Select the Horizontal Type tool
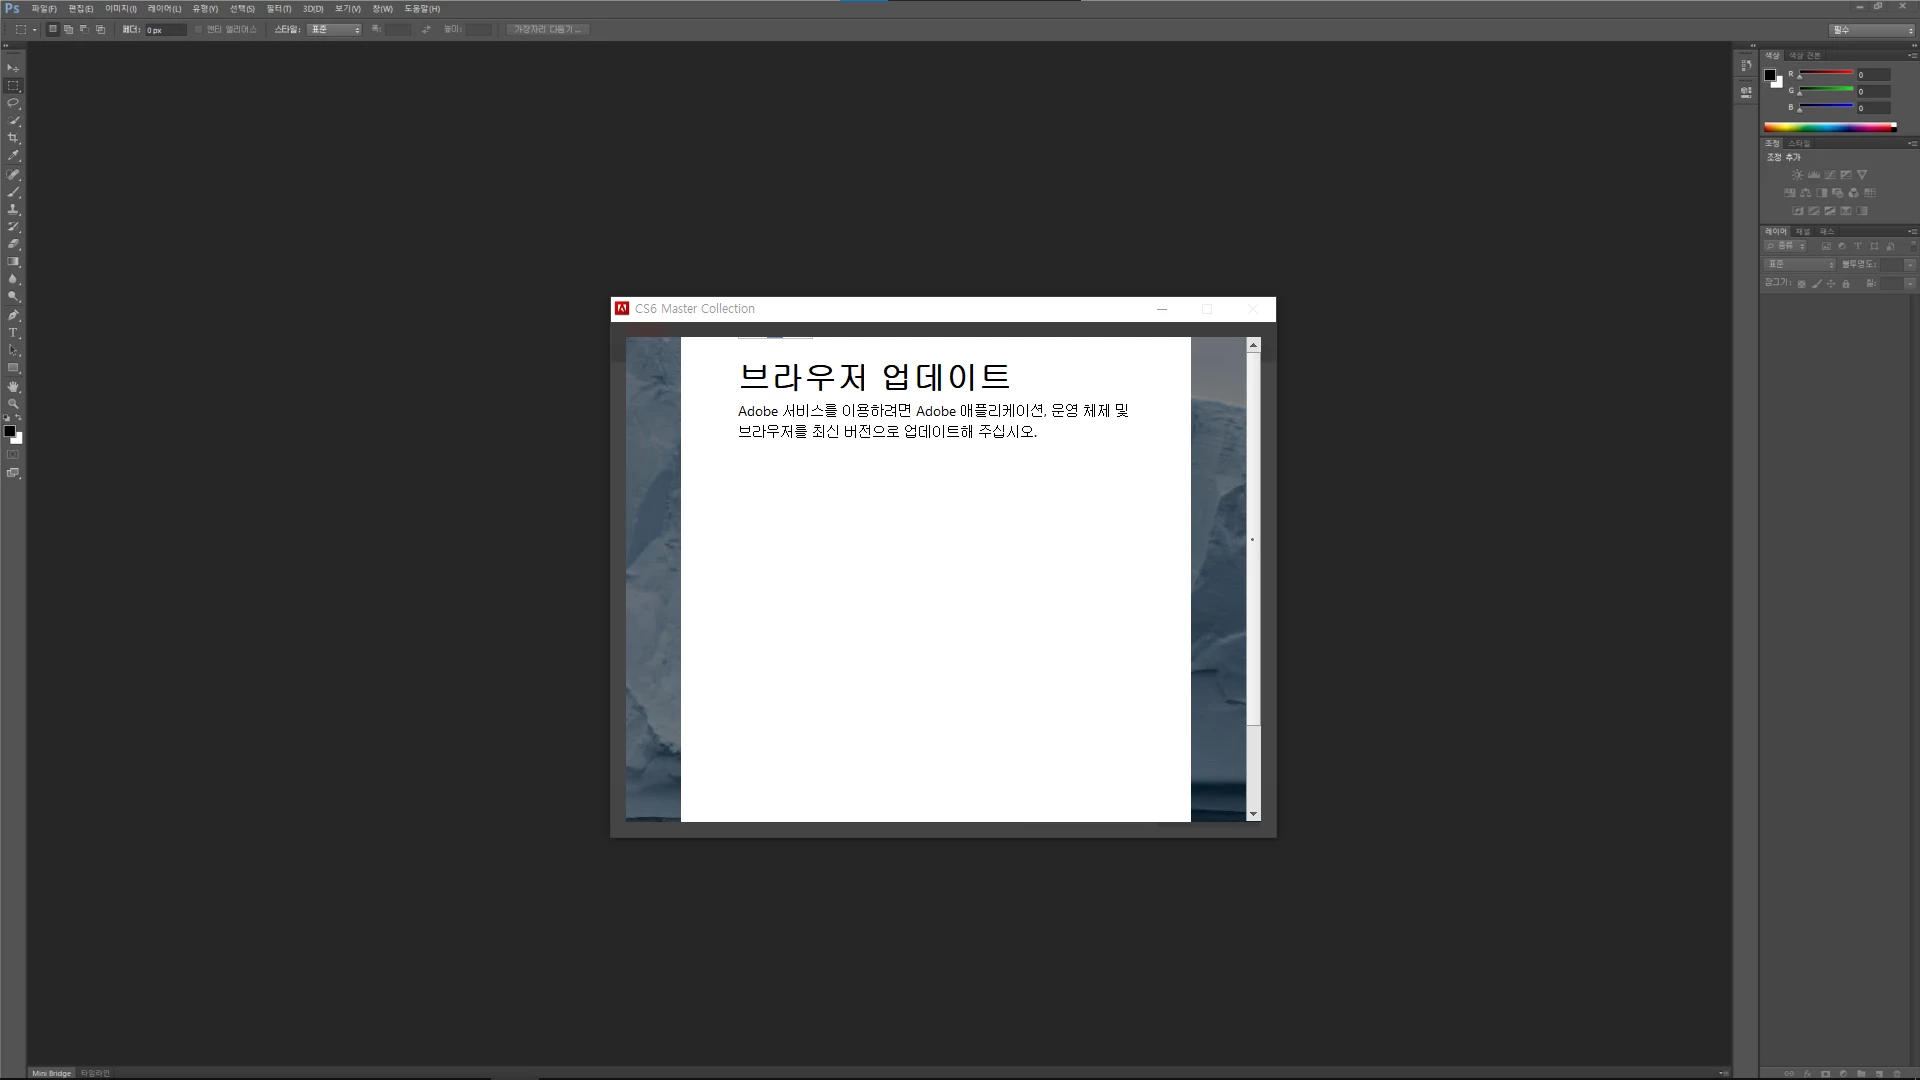The width and height of the screenshot is (1920, 1080). [x=13, y=332]
